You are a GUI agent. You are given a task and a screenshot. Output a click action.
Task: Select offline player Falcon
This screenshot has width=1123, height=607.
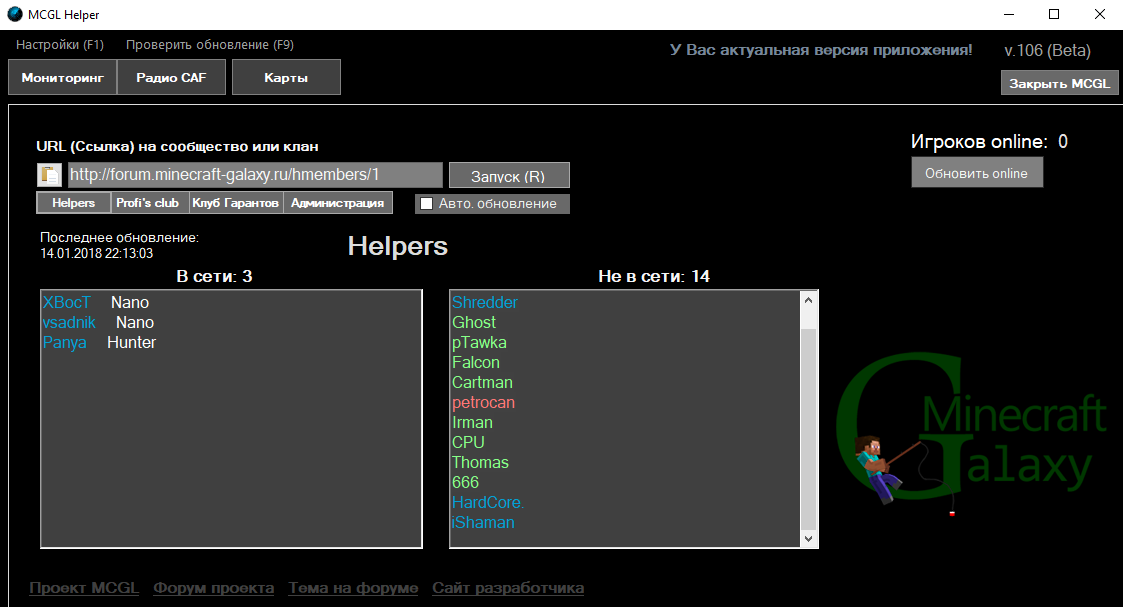[476, 362]
